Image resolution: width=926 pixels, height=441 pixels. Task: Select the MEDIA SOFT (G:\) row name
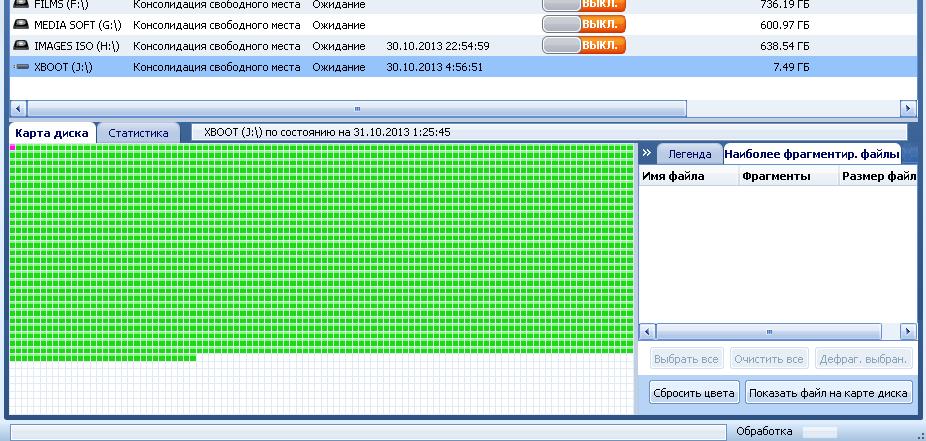point(77,25)
